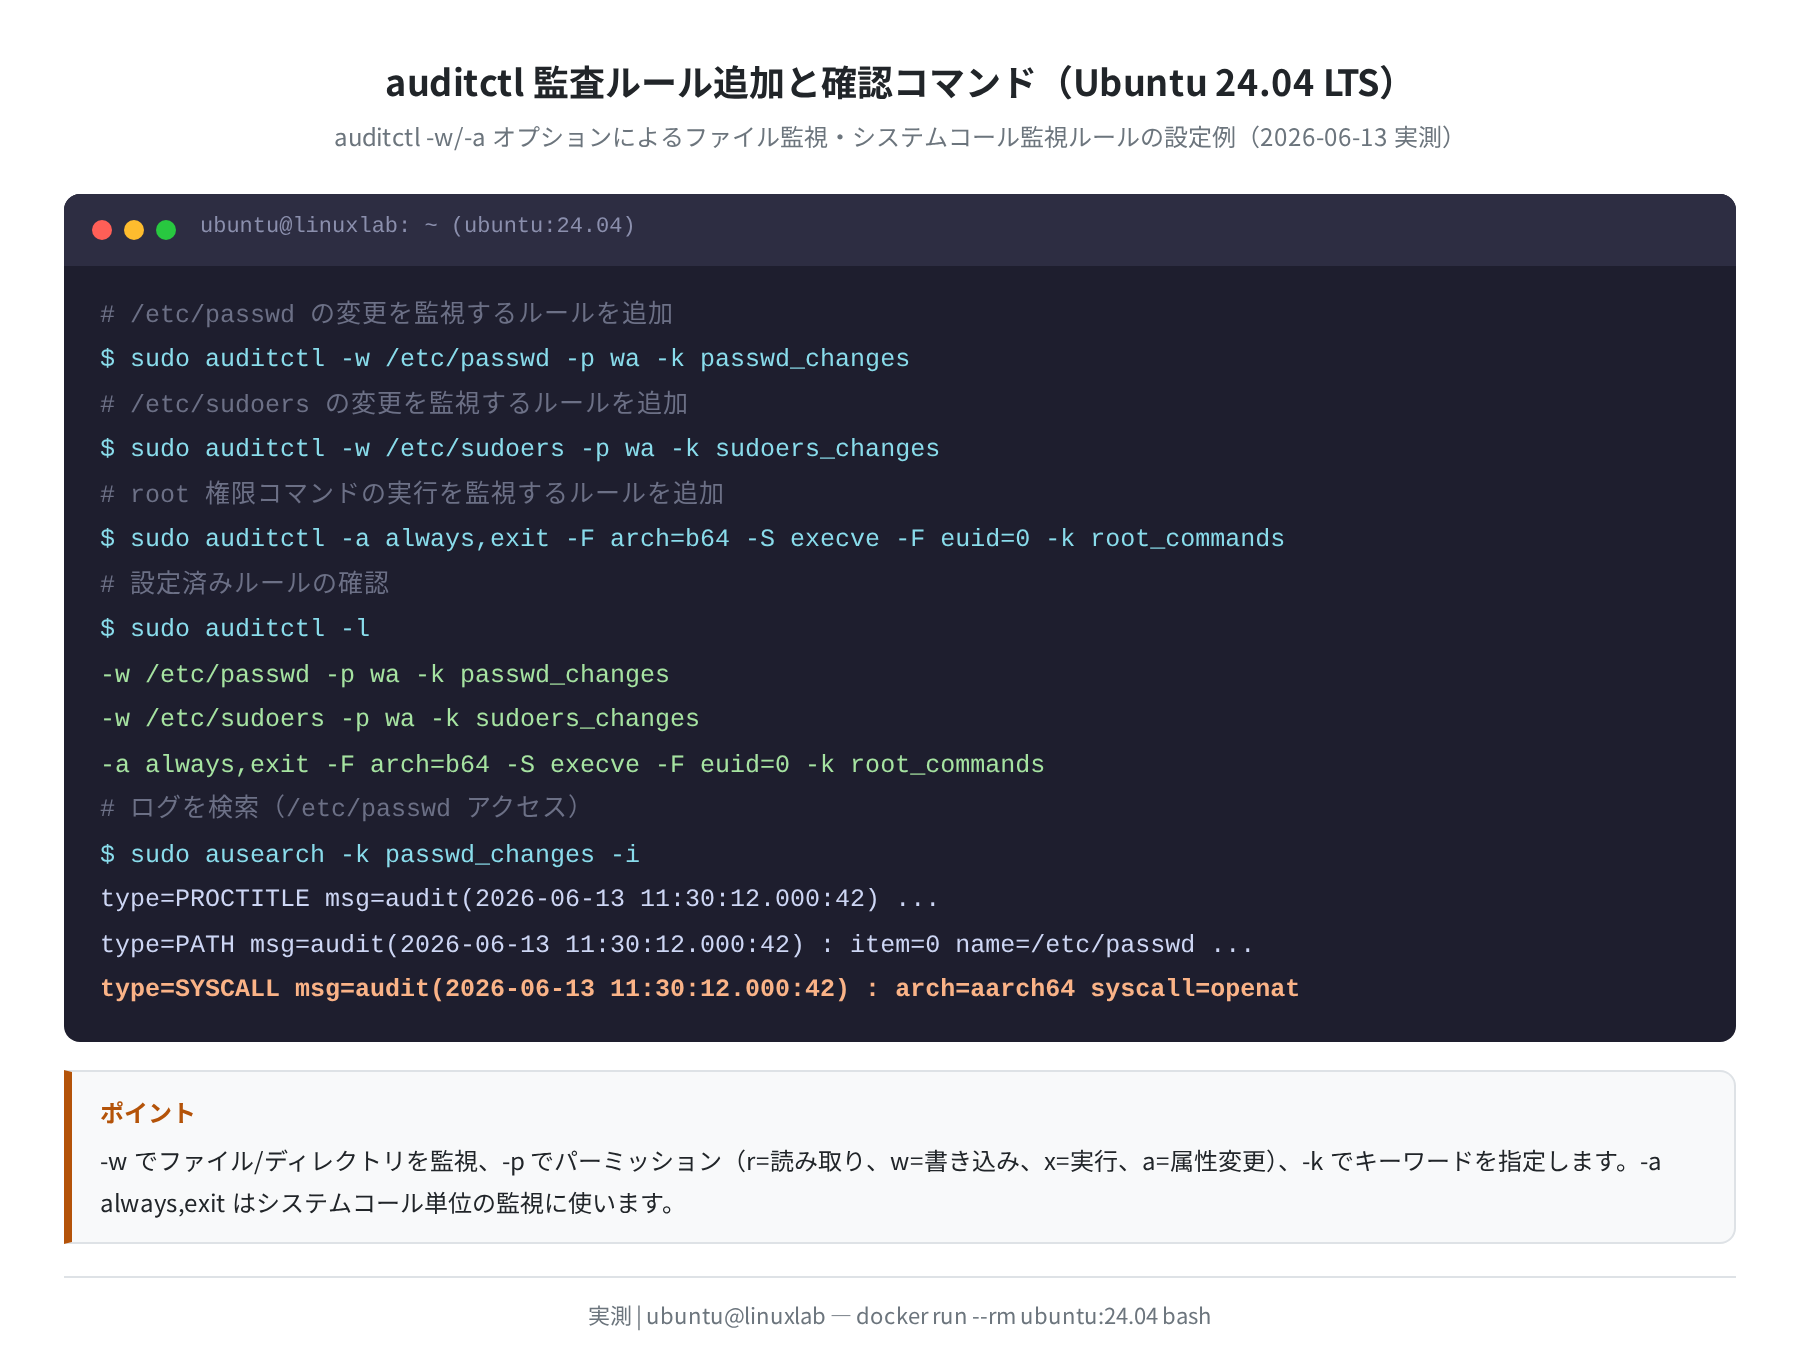Image resolution: width=1800 pixels, height=1372 pixels.
Task: Click command sudo auditctl -w /etc/sudoers line
Action: pyautogui.click(x=520, y=449)
